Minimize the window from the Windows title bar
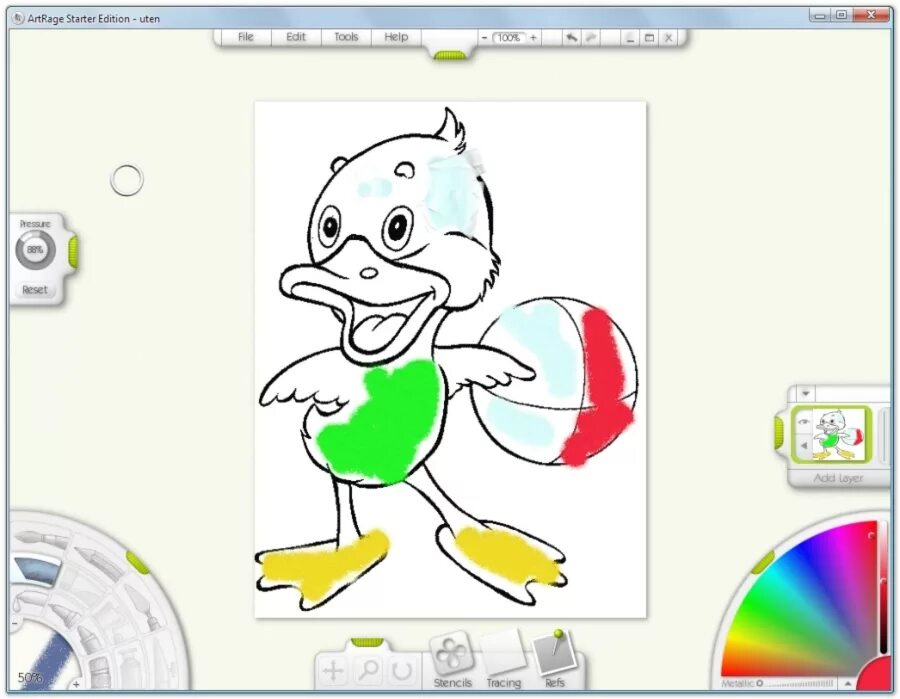Screen dimensions: 900x699 pyautogui.click(x=821, y=15)
